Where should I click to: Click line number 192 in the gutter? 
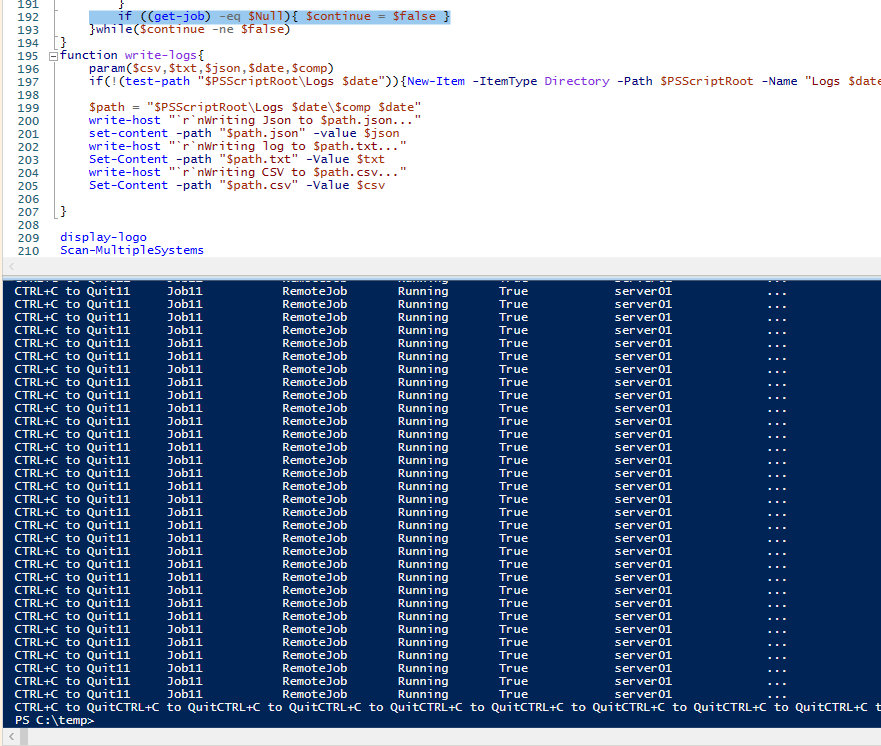pos(28,17)
